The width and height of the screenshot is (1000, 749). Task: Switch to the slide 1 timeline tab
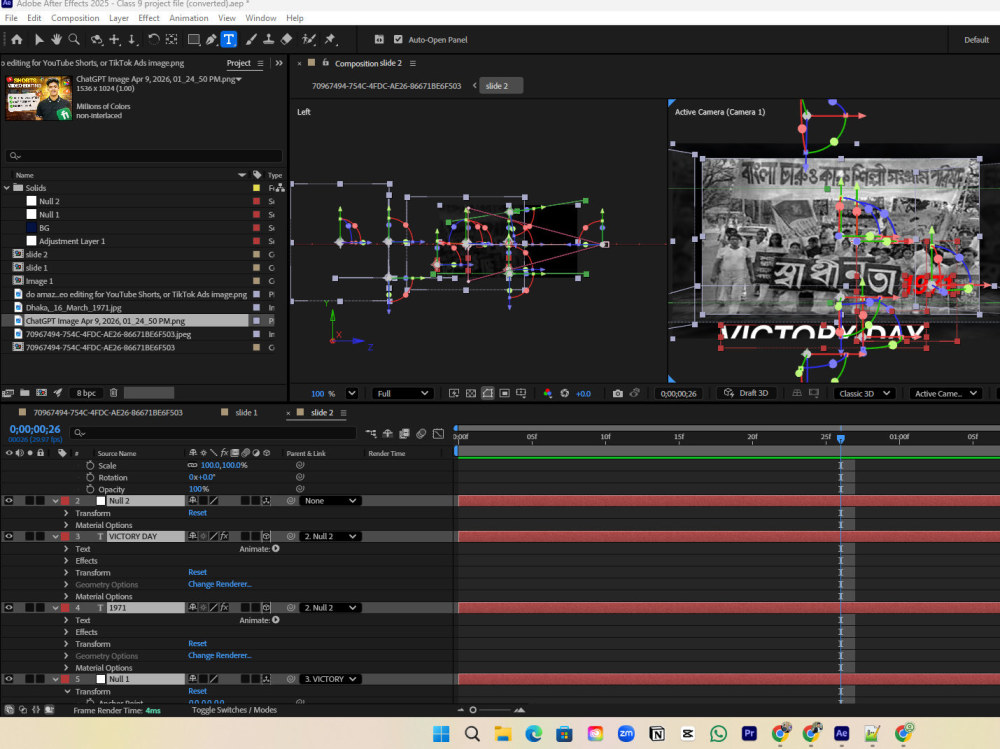246,413
